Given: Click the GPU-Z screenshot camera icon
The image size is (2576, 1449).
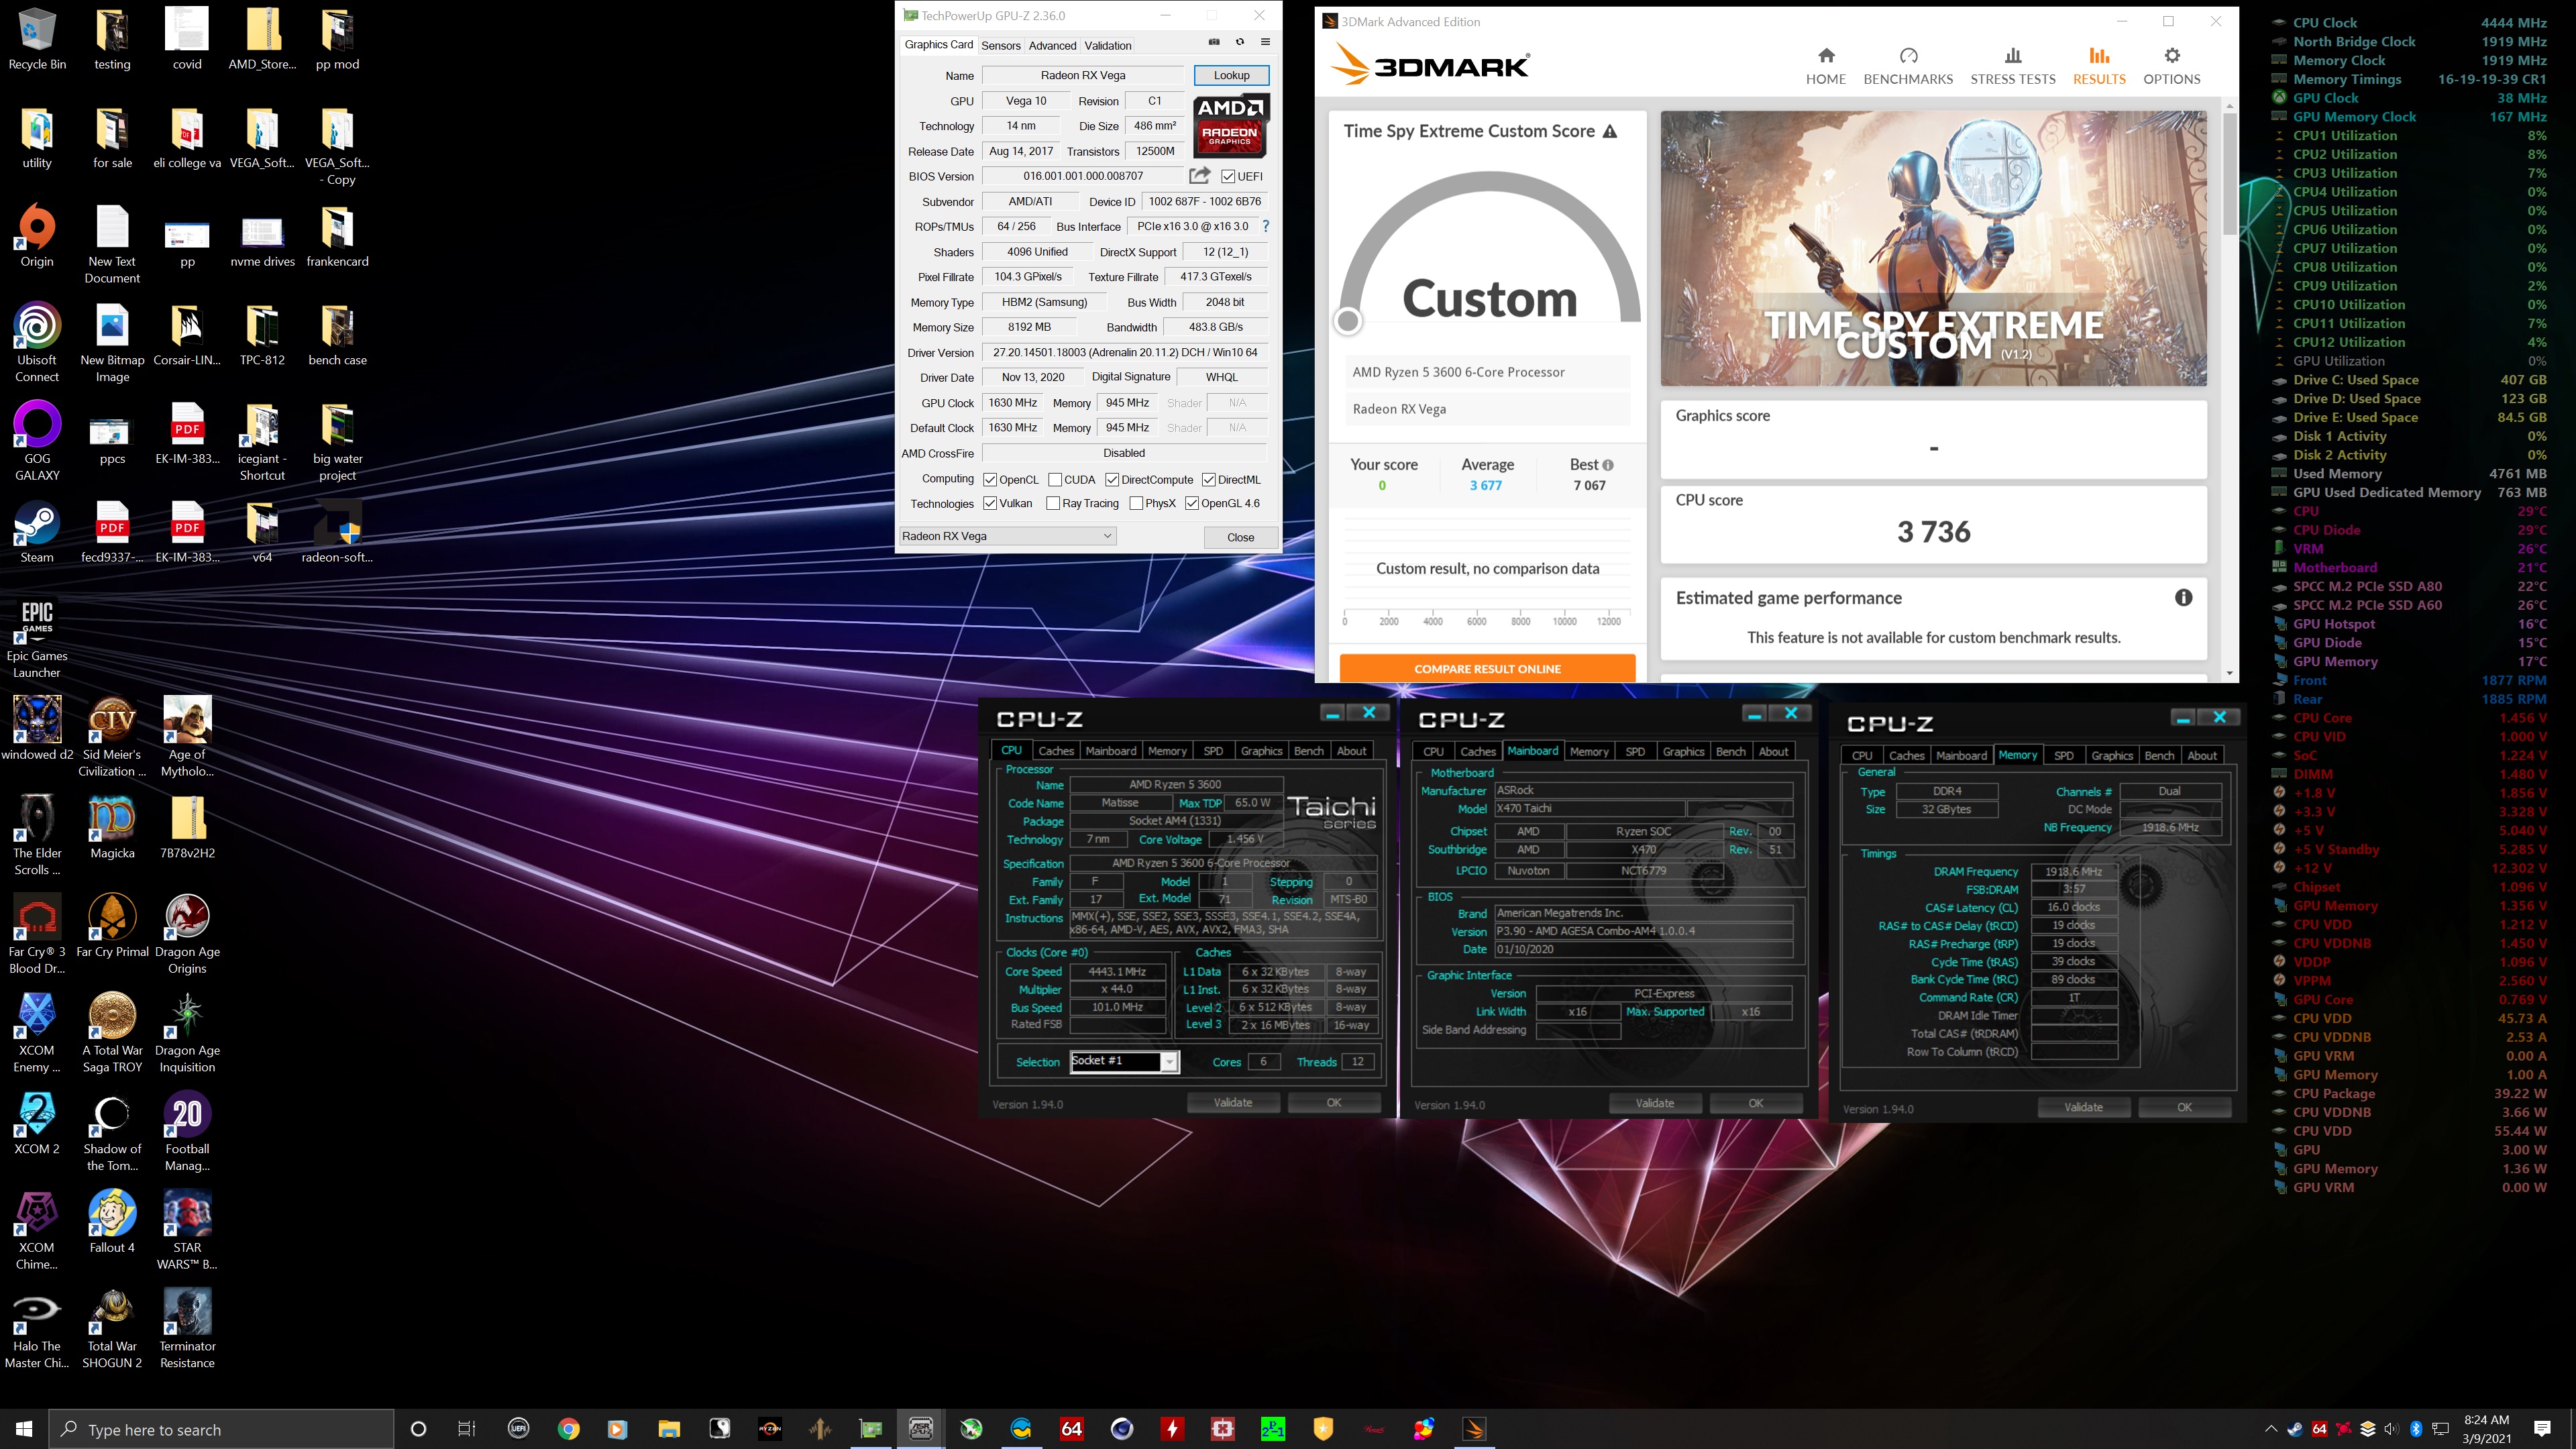Looking at the screenshot, I should [1214, 42].
